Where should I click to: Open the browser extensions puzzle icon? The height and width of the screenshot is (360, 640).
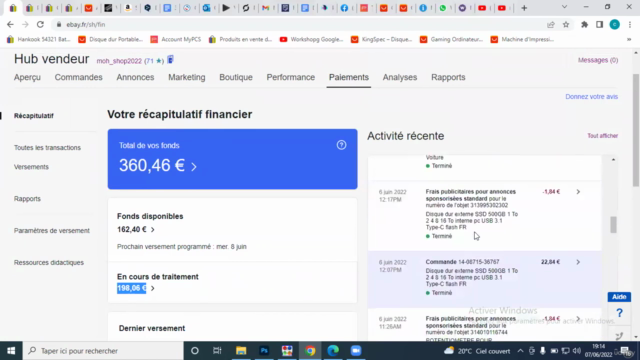[x=584, y=24]
